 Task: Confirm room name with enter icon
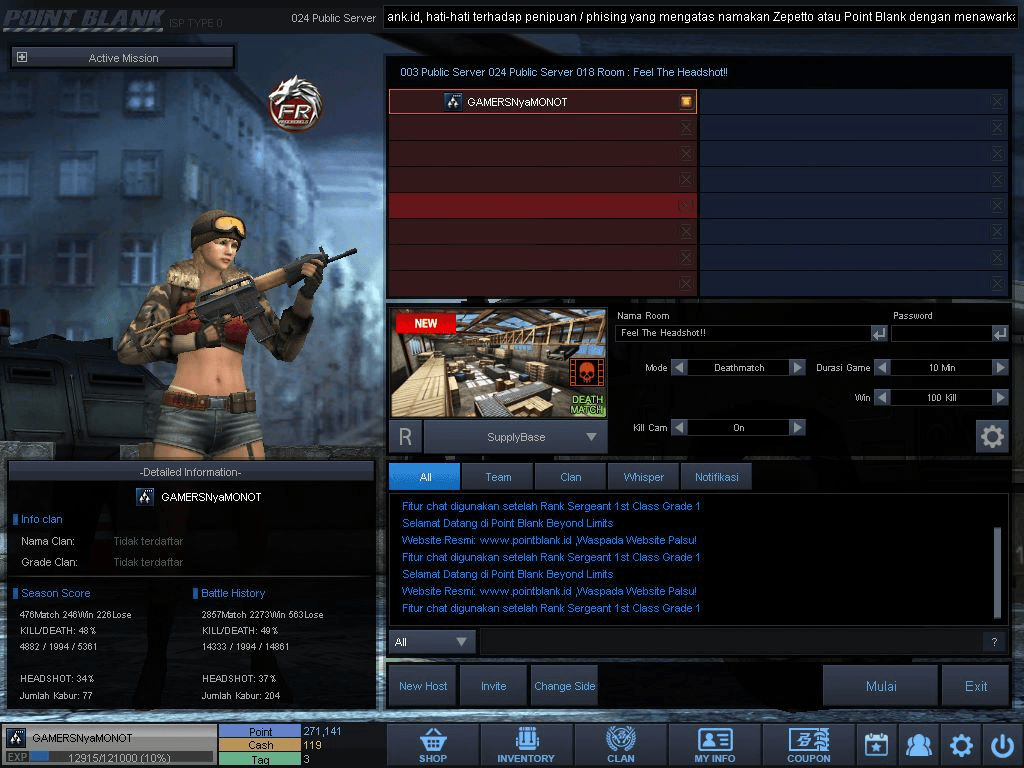tap(879, 334)
